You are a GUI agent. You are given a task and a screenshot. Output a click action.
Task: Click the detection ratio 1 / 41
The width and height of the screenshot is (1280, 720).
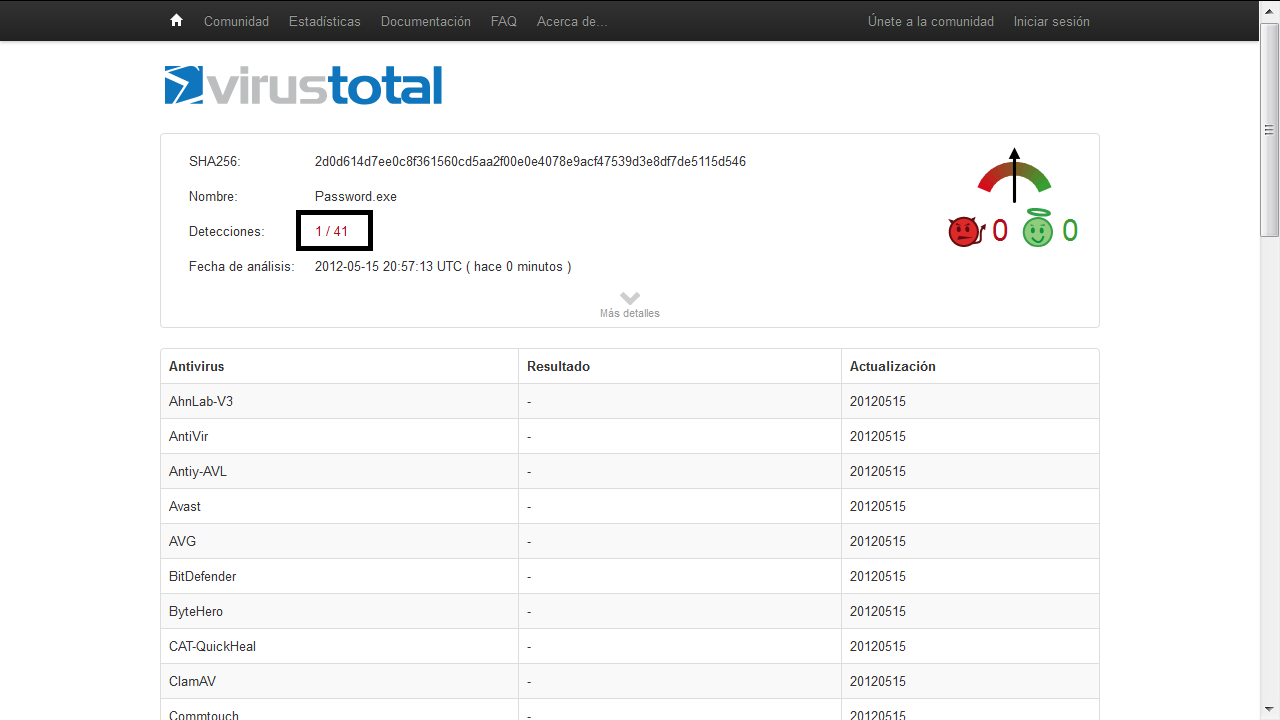coord(332,231)
